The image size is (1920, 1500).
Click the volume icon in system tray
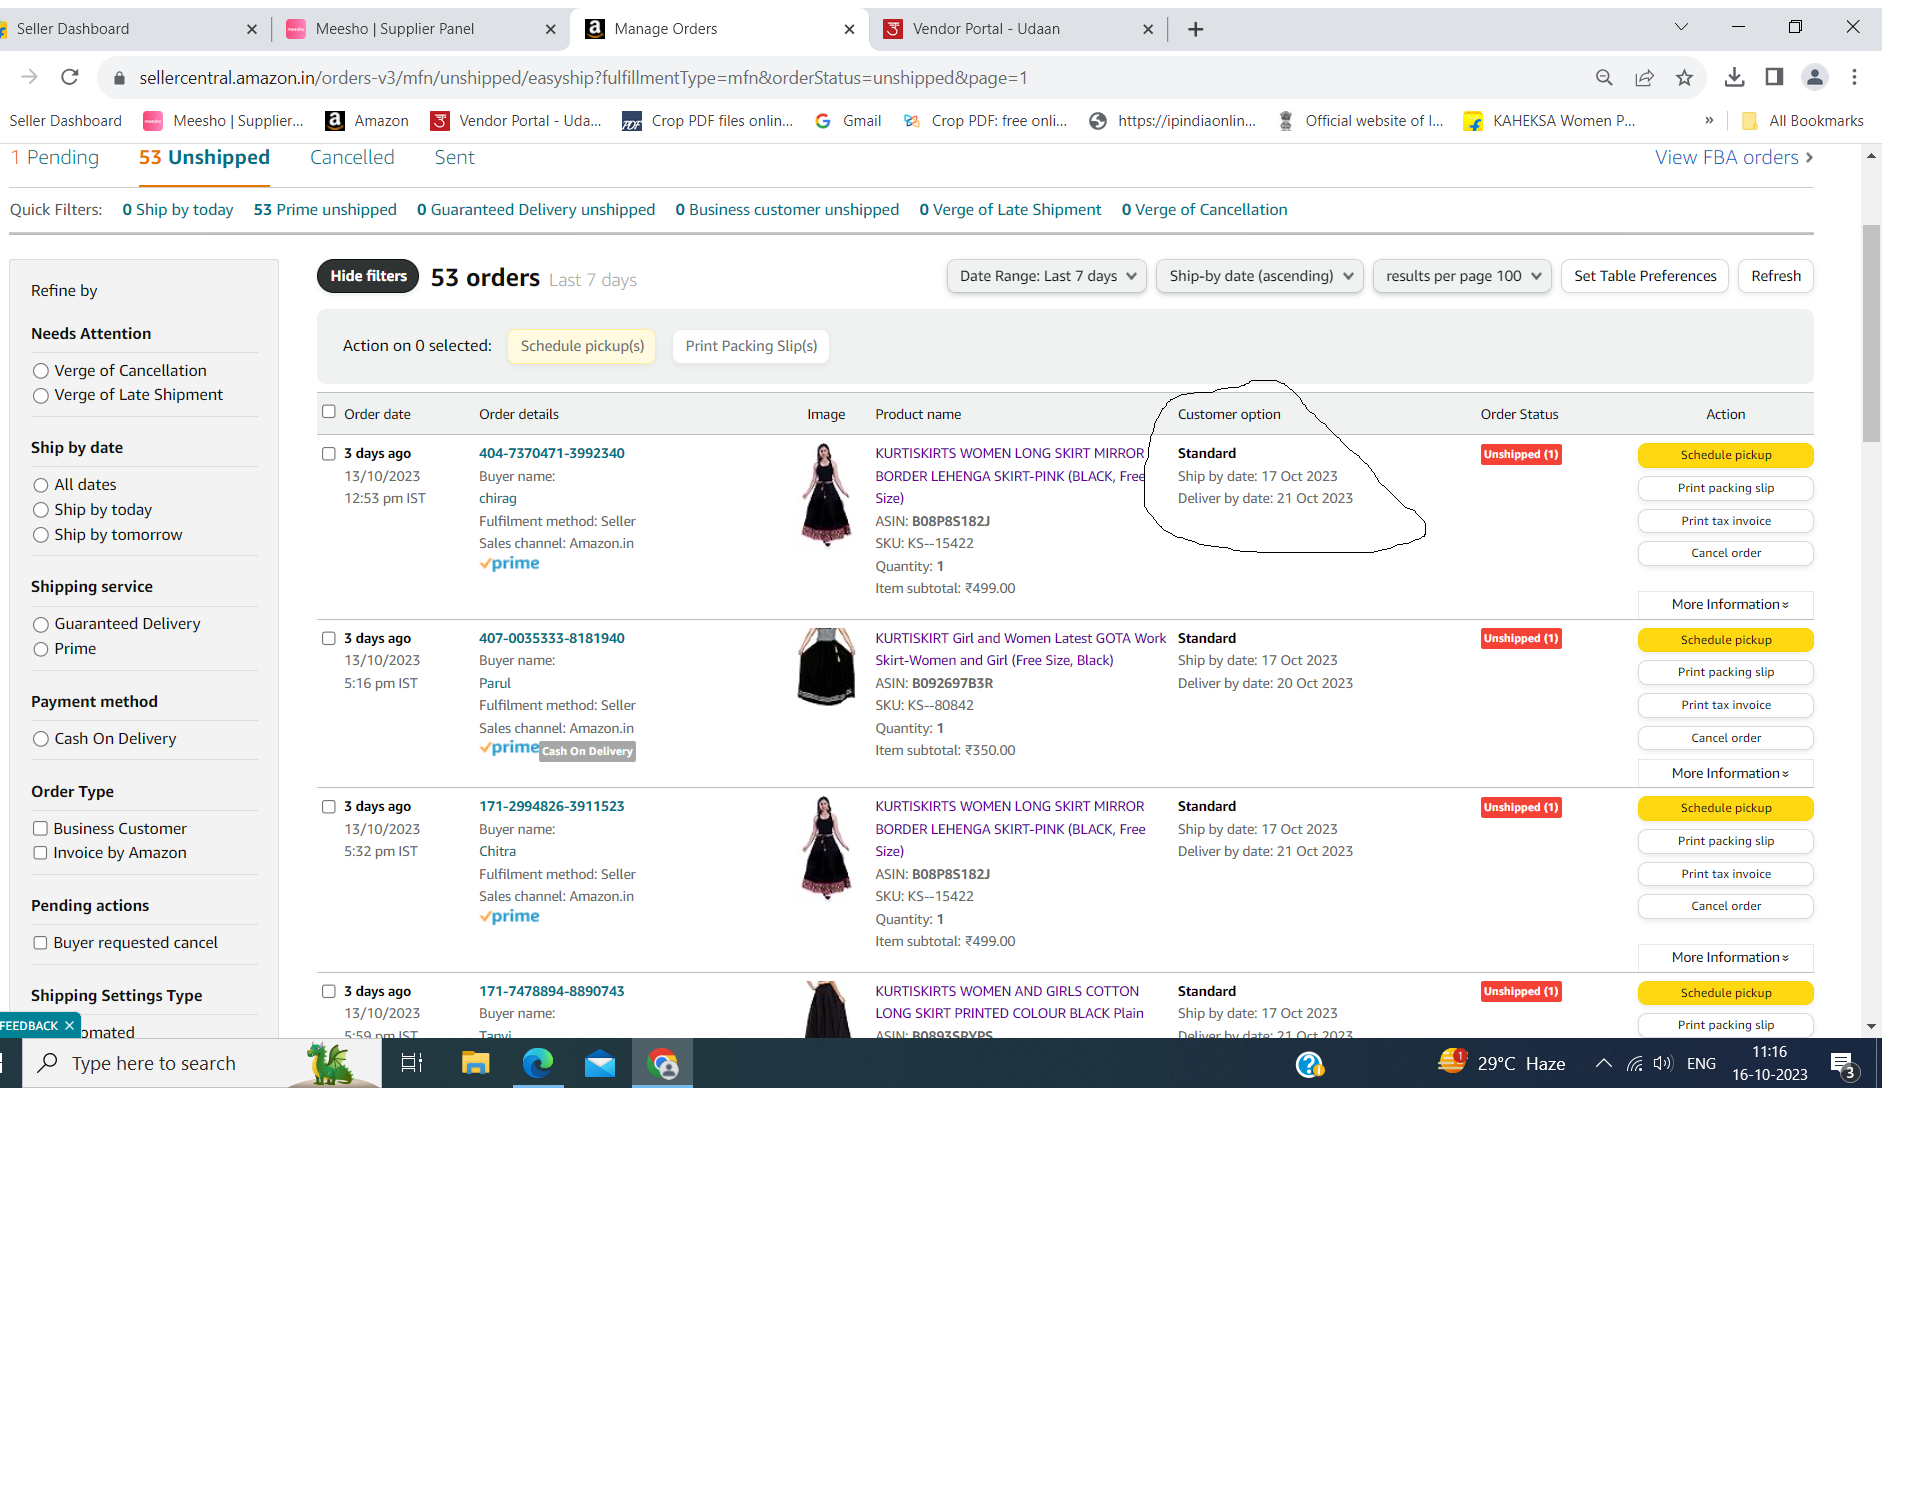(x=1663, y=1064)
